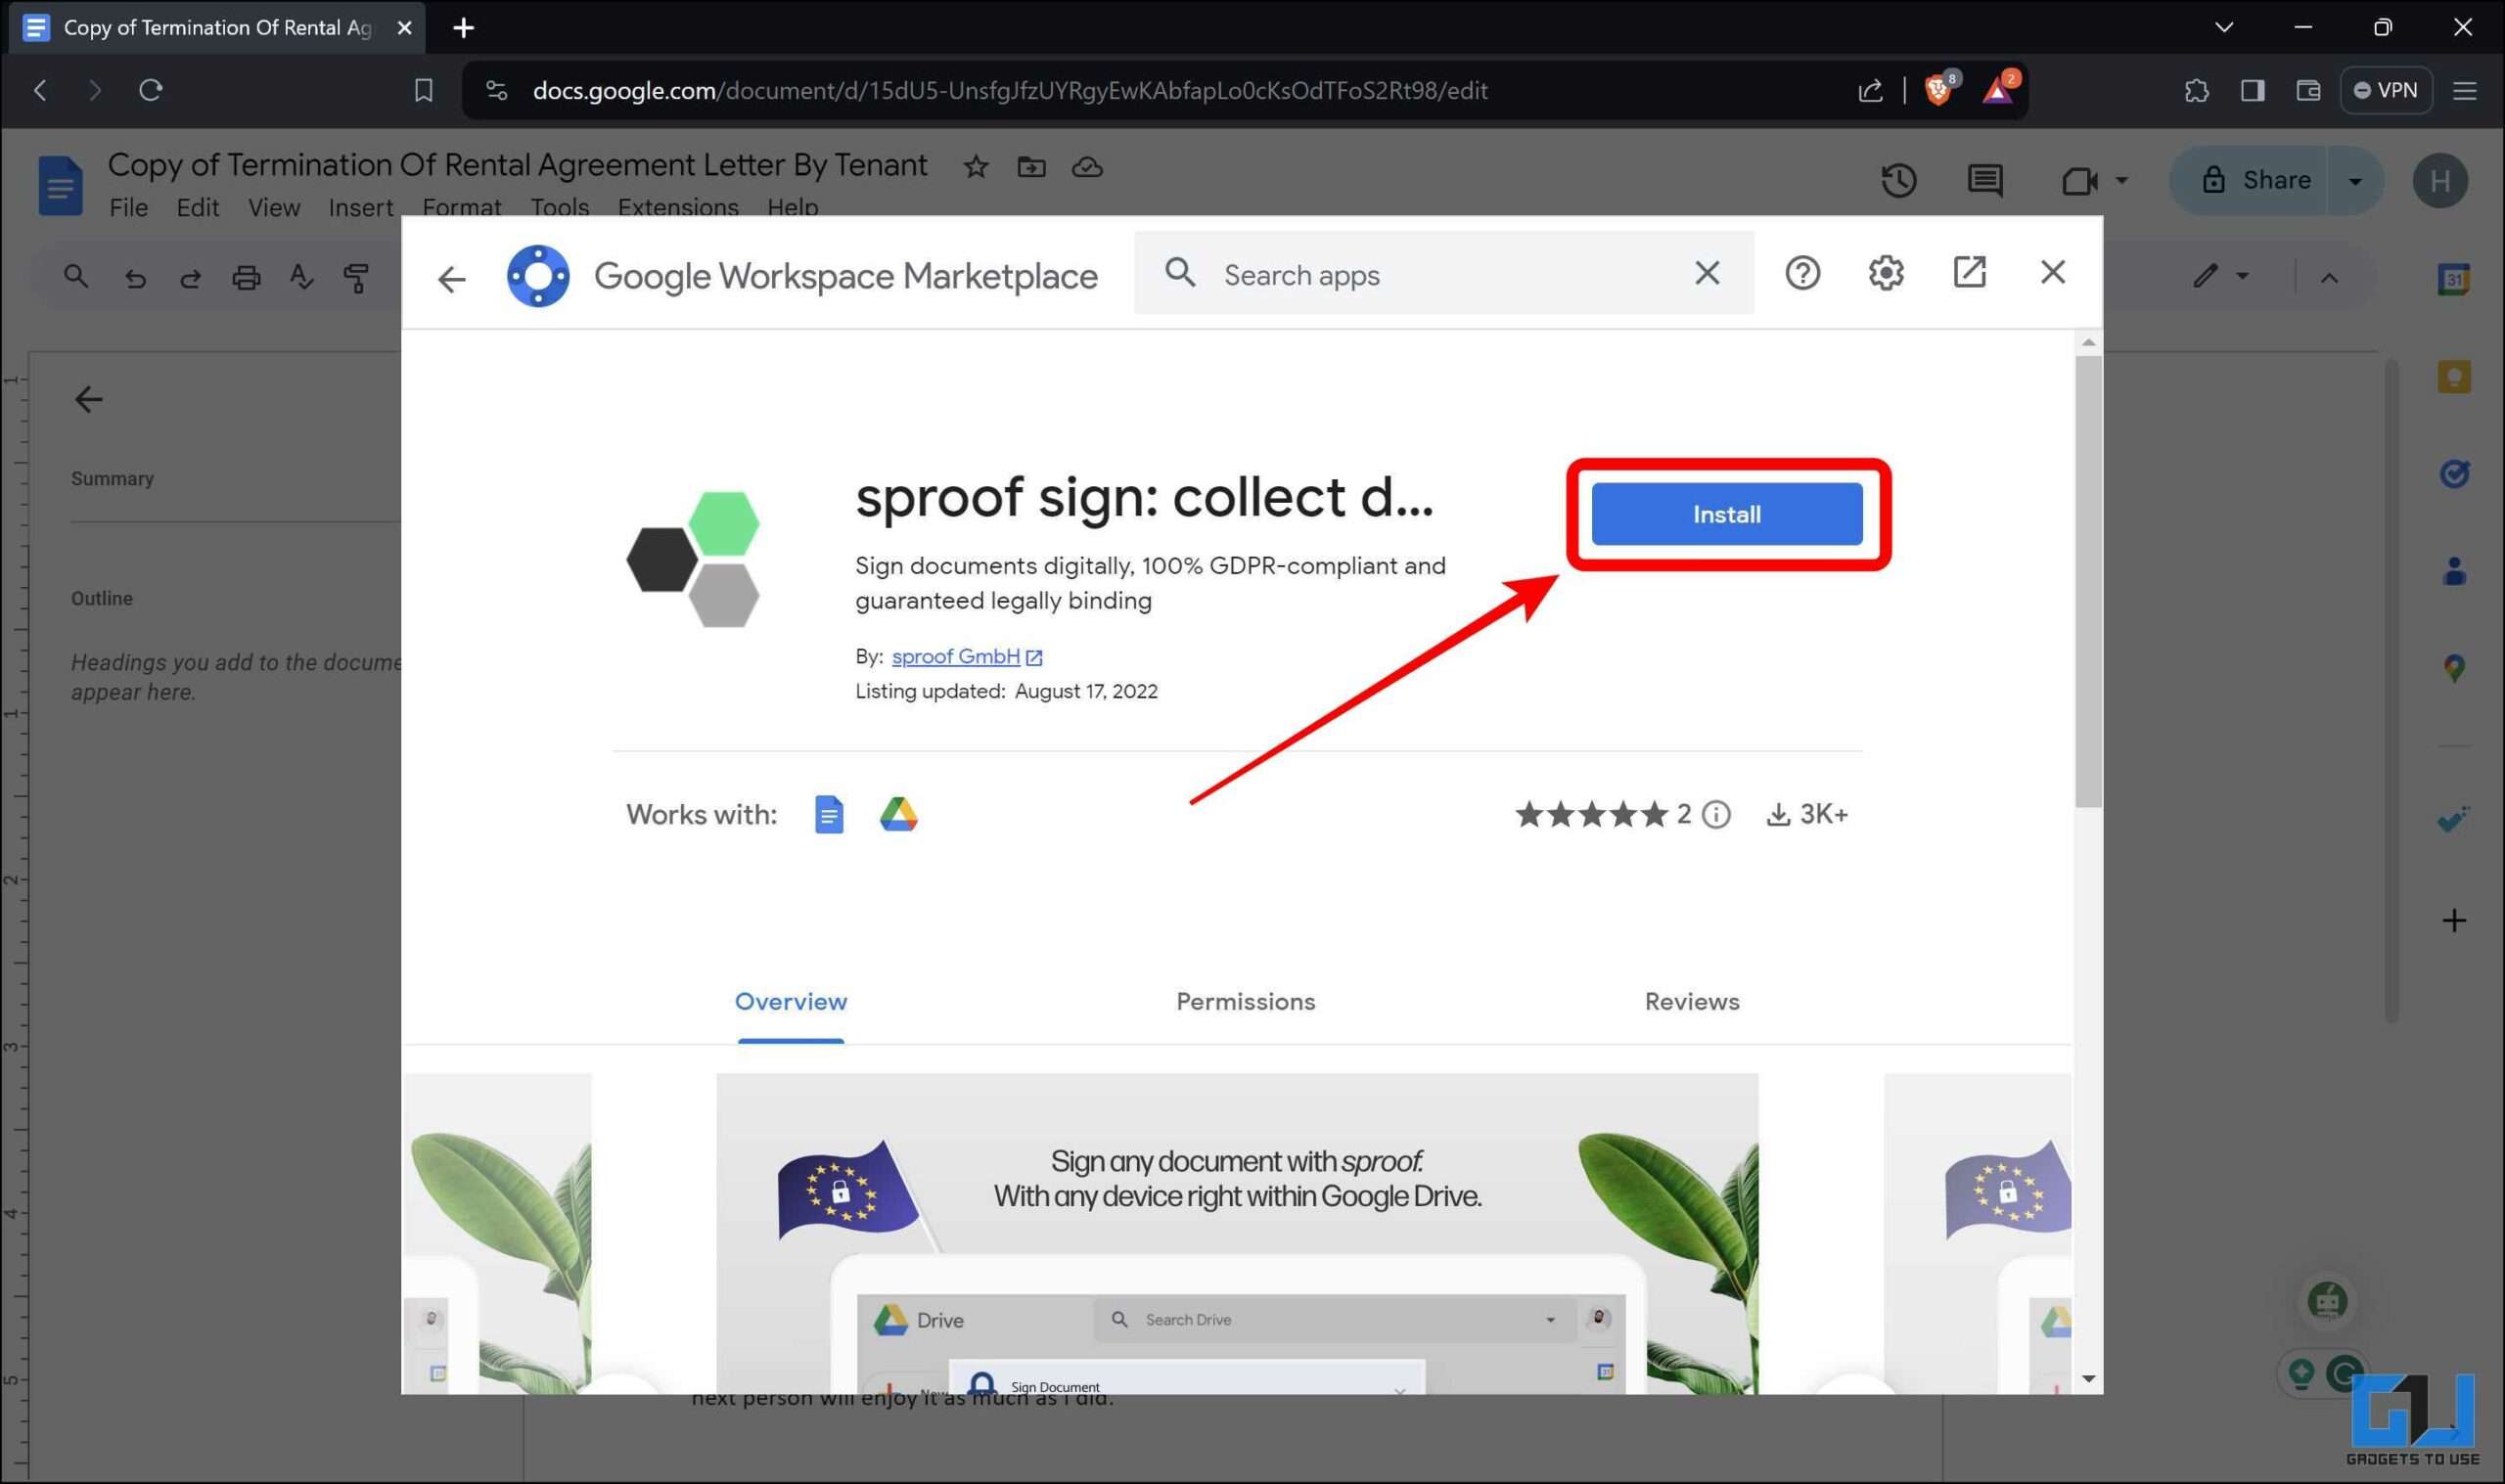Search the Docs menus

[76, 276]
